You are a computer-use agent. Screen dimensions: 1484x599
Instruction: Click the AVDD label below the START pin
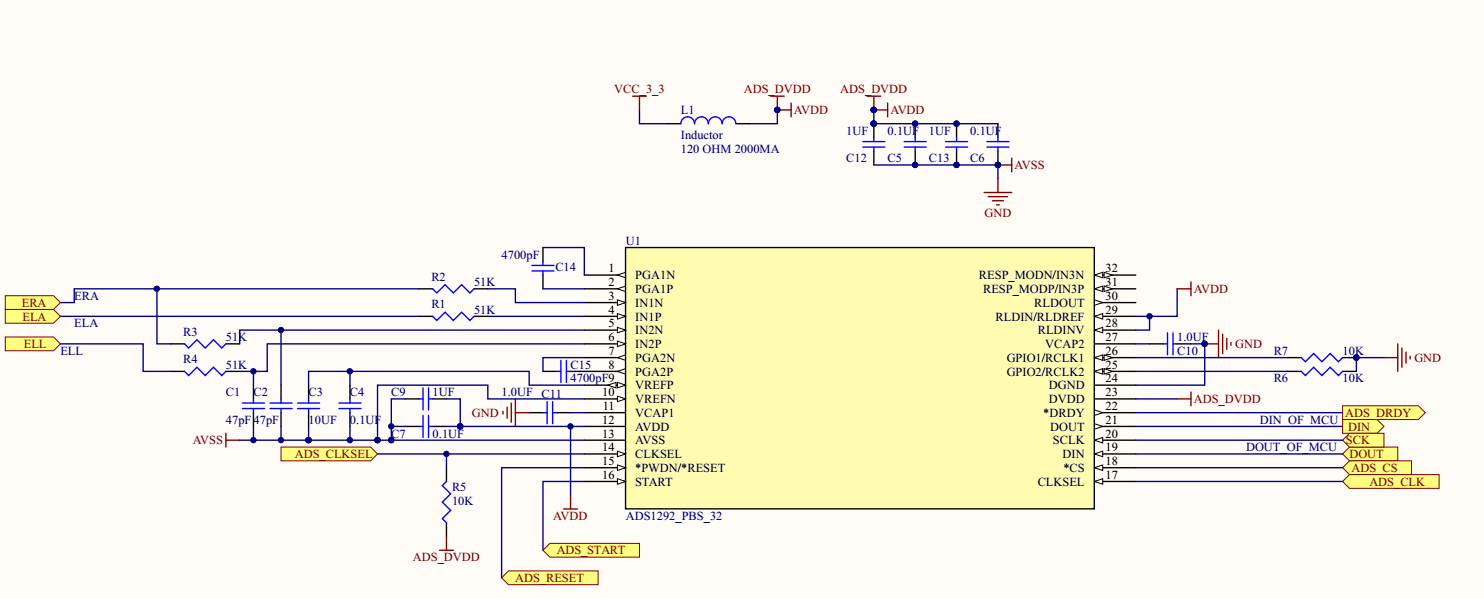570,516
